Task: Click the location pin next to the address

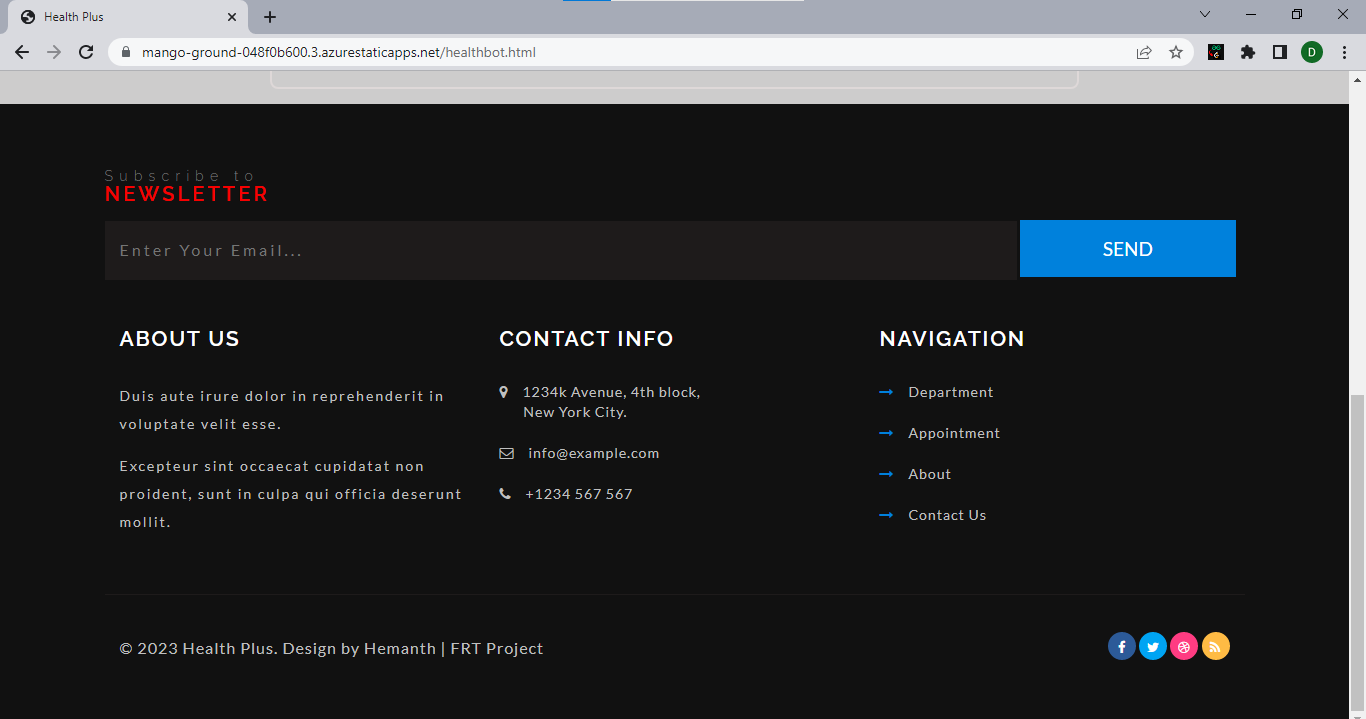Action: (505, 391)
